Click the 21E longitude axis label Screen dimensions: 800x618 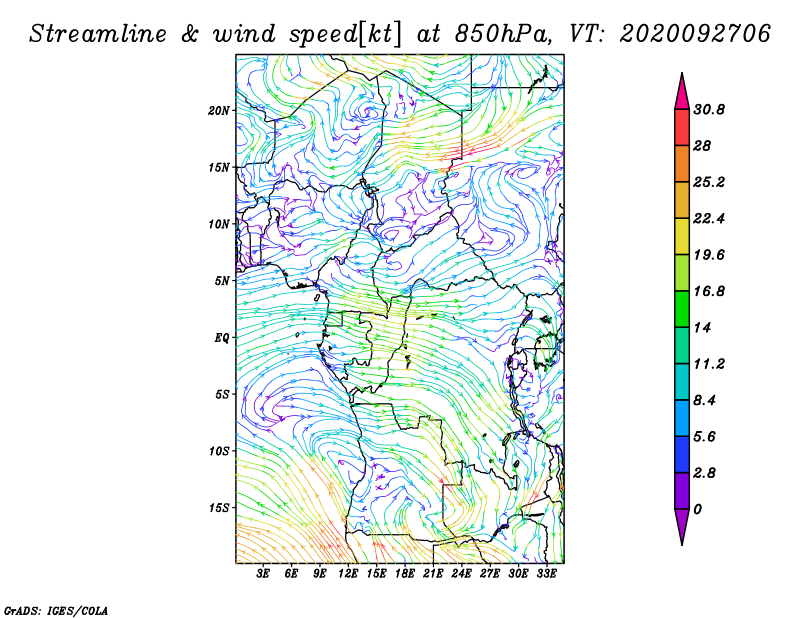(433, 574)
